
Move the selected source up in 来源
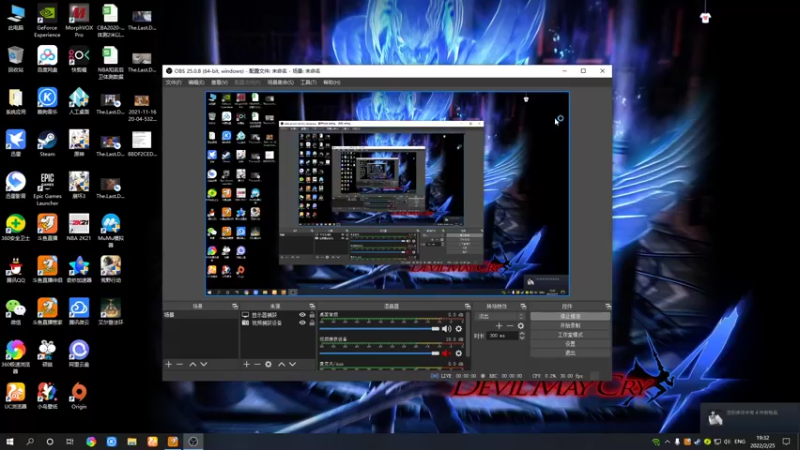pyautogui.click(x=282, y=364)
